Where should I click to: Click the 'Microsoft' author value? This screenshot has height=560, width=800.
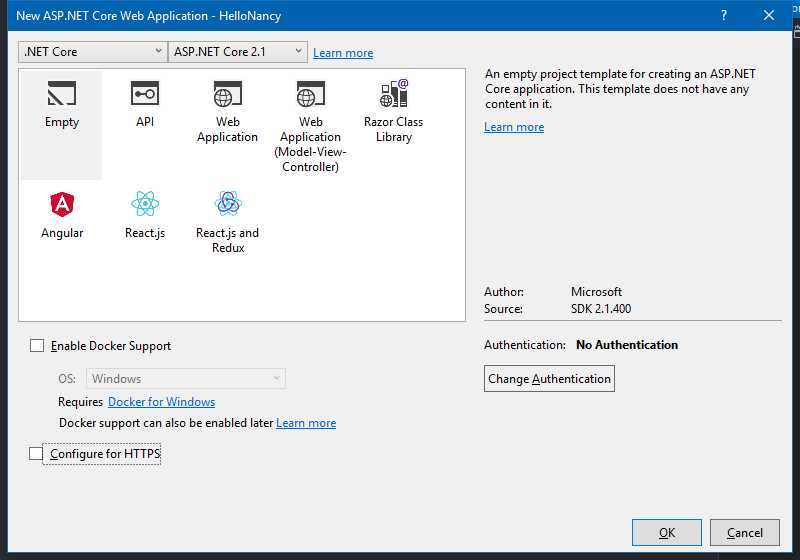click(596, 291)
